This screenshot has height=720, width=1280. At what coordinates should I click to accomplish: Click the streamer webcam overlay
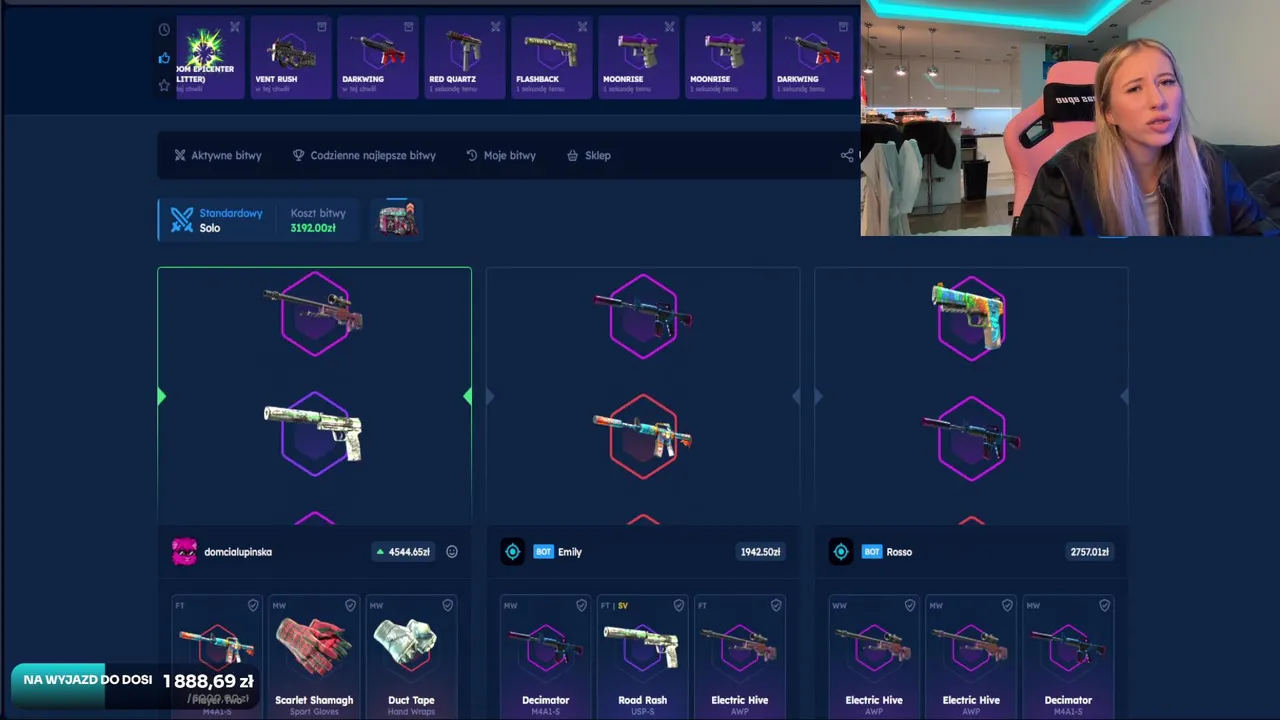(1070, 118)
